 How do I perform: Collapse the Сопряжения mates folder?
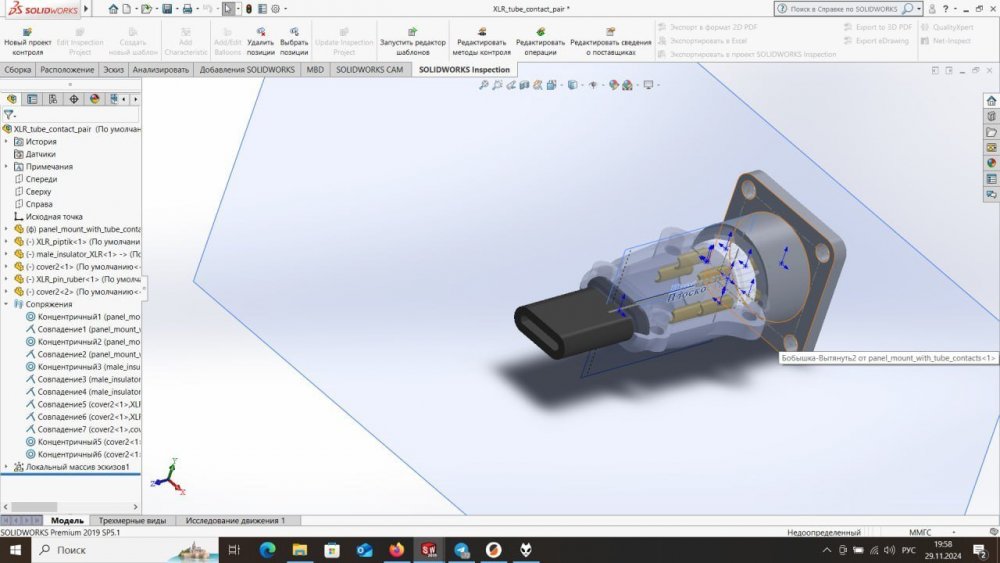(x=6, y=304)
